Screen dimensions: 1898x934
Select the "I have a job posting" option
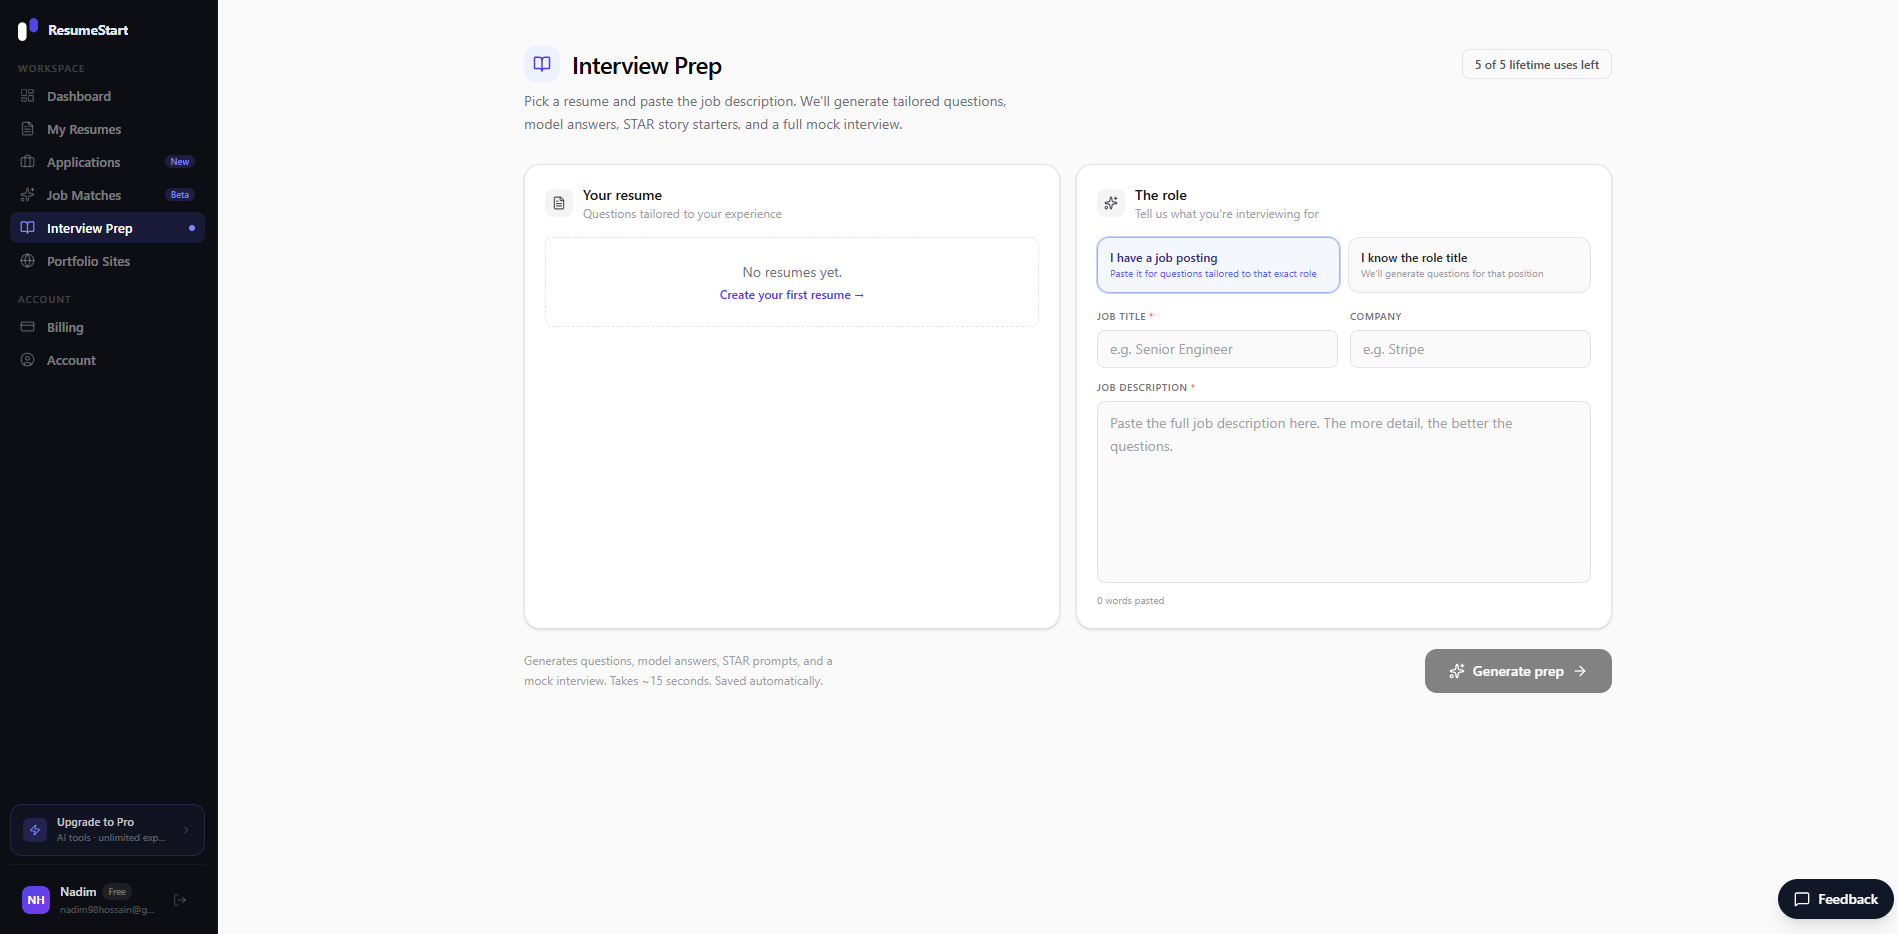(x=1218, y=265)
